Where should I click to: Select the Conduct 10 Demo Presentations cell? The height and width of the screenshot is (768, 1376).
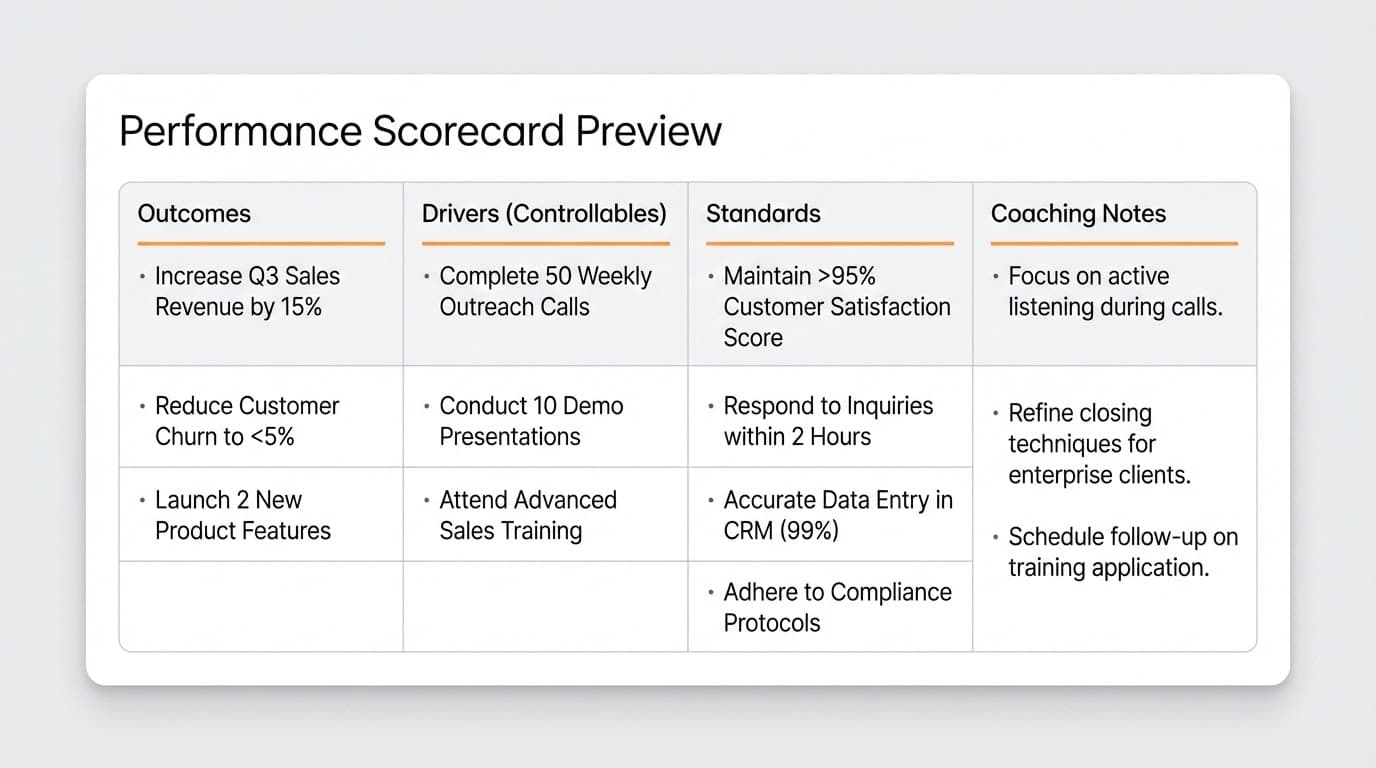530,421
